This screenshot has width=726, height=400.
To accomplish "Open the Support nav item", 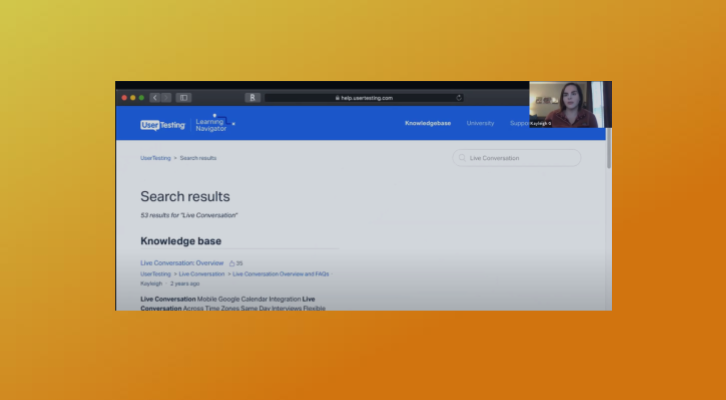I will 519,123.
